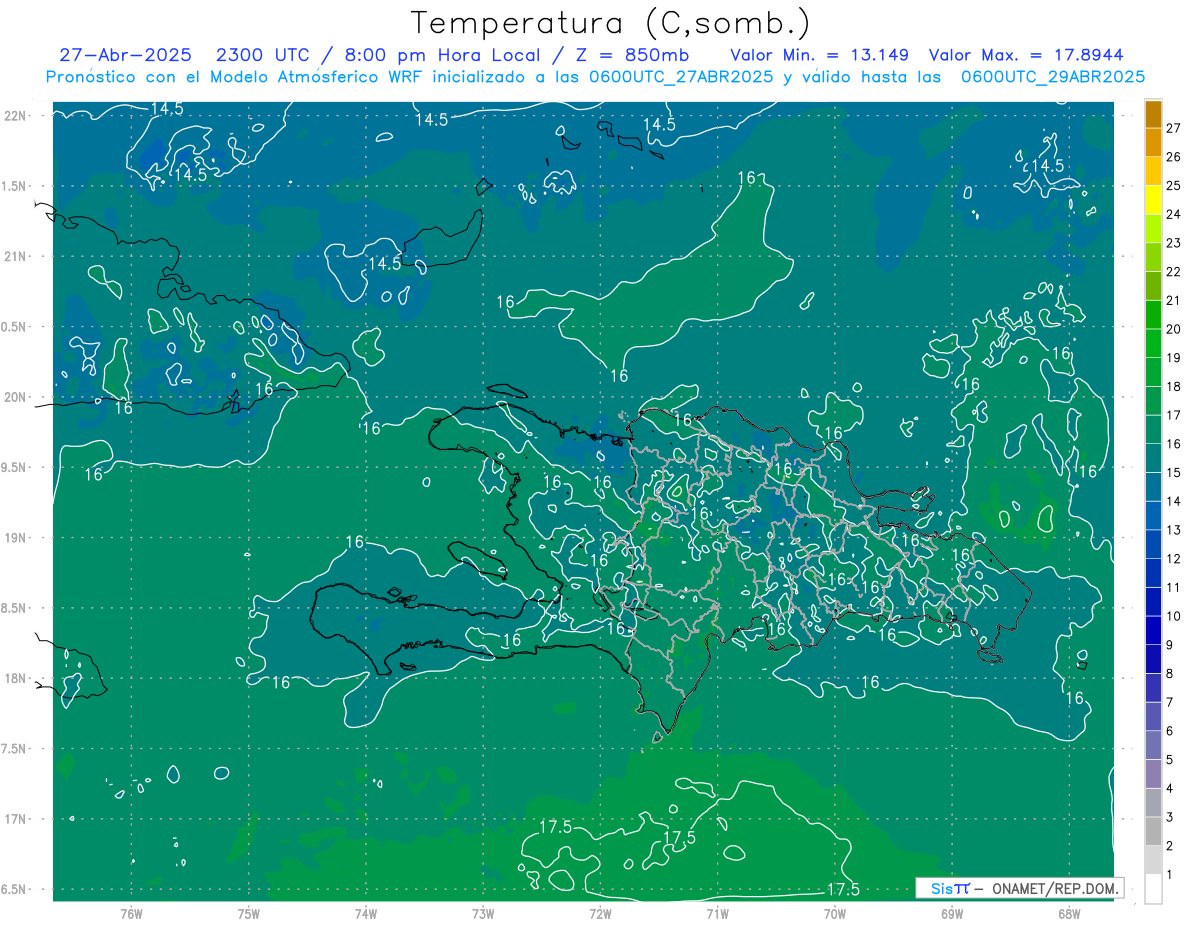
Task: Click the '18N' latitude axis label
Action: tap(16, 678)
